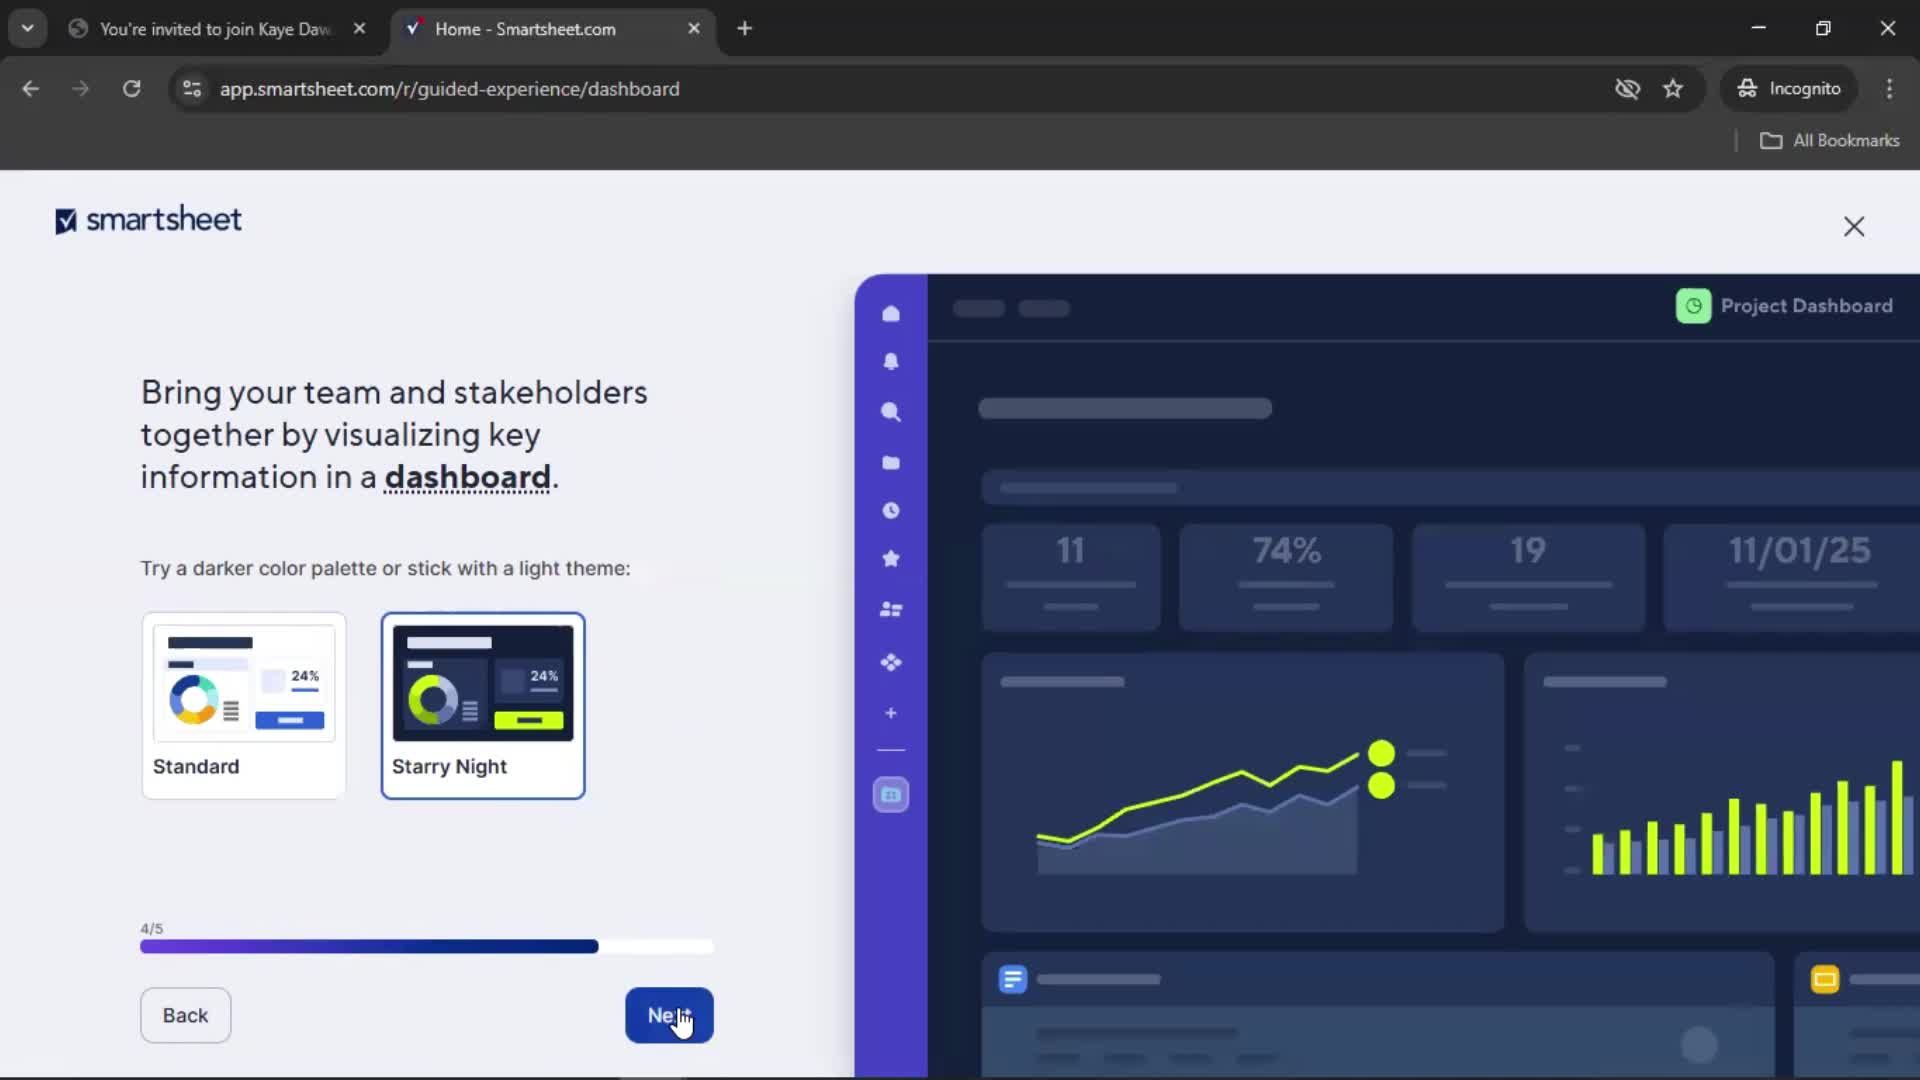Screen dimensions: 1920x1080
Task: Click the notifications bell icon in sidebar
Action: tap(891, 362)
